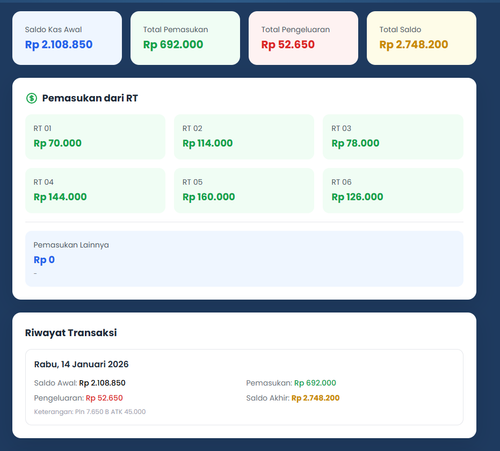The image size is (500, 451).
Task: Click Rp 52.650 in Total Pengeluaran card
Action: 288,45
